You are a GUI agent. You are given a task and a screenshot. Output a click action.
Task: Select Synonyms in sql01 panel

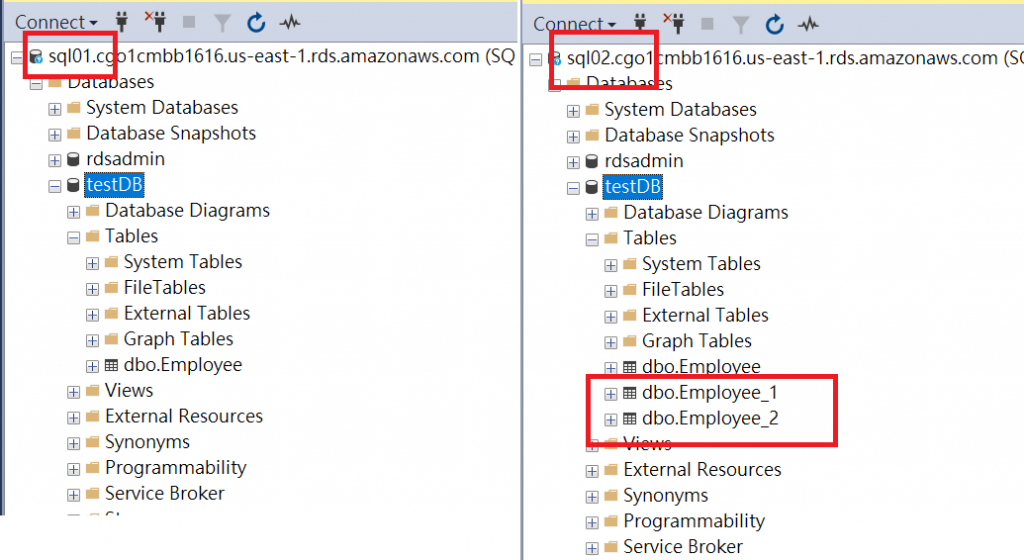pyautogui.click(x=148, y=442)
